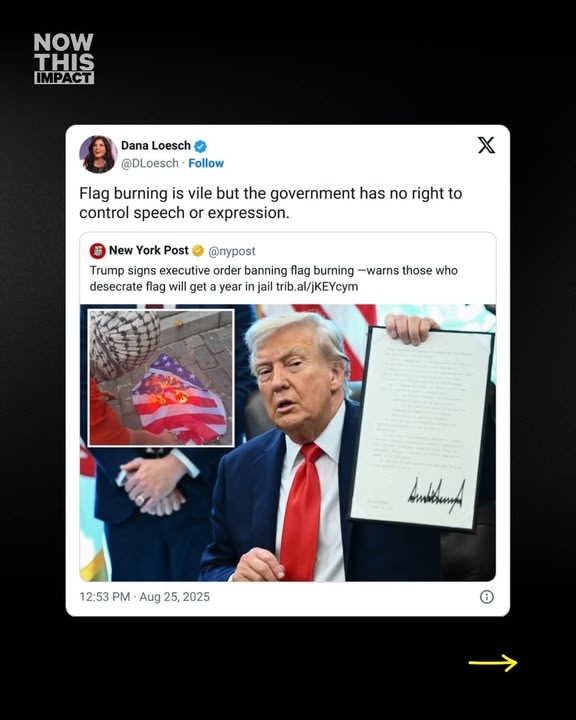Open the Dana Loesch display name

[156, 146]
